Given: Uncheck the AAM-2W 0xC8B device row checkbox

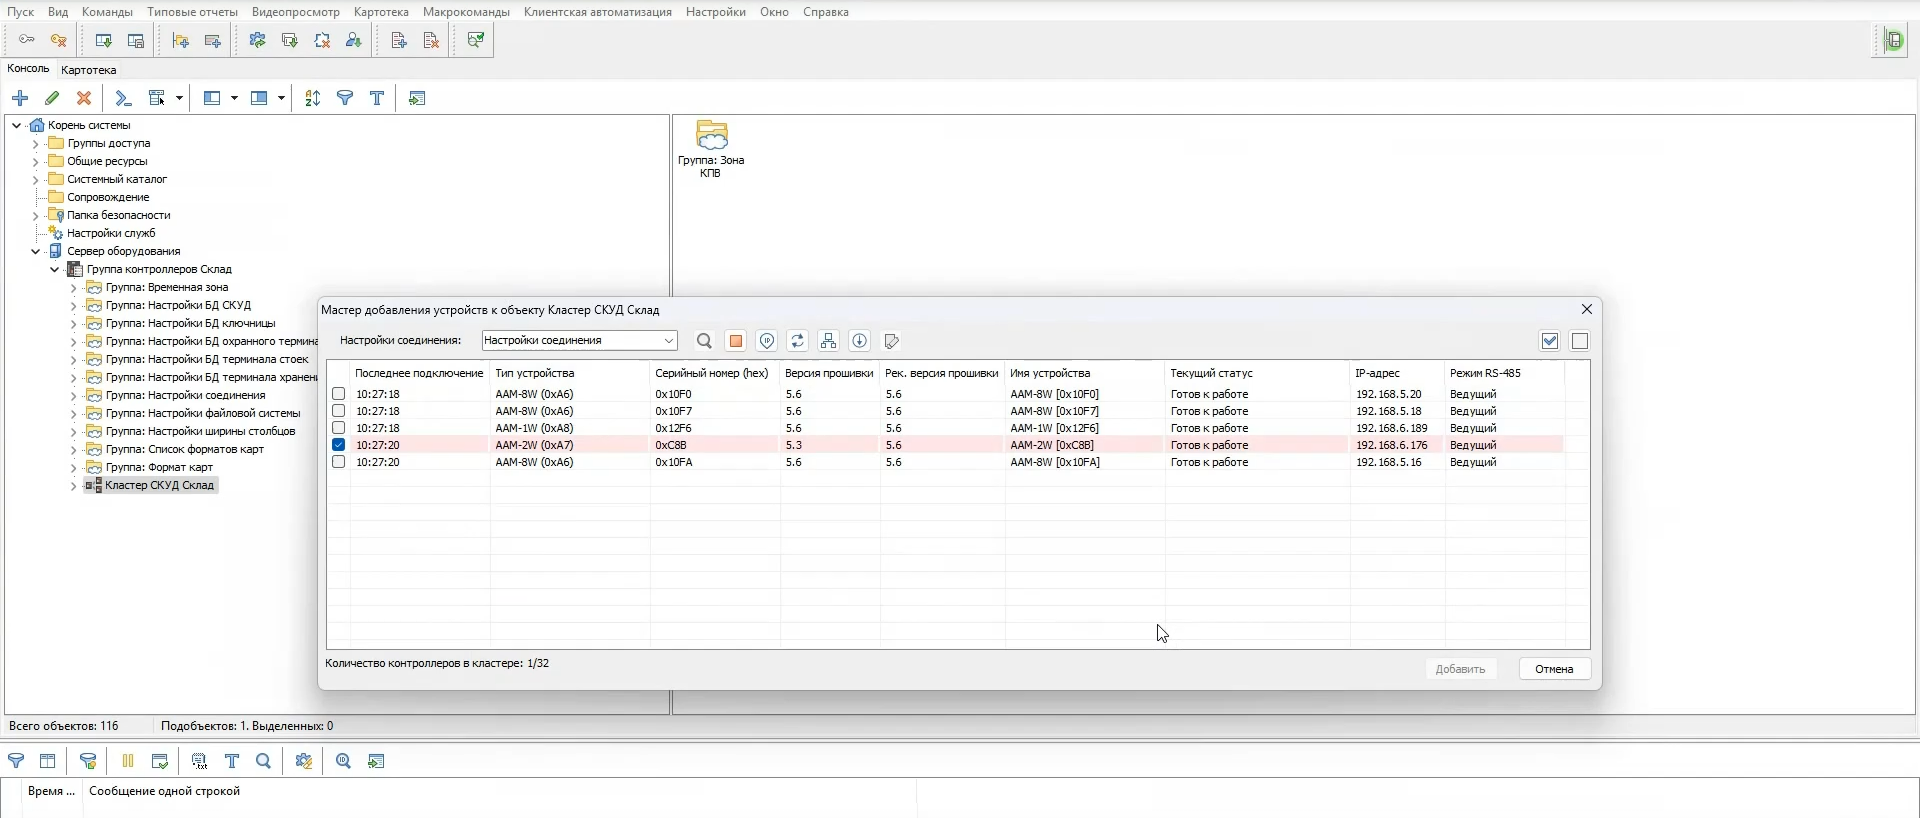Looking at the screenshot, I should click(339, 445).
